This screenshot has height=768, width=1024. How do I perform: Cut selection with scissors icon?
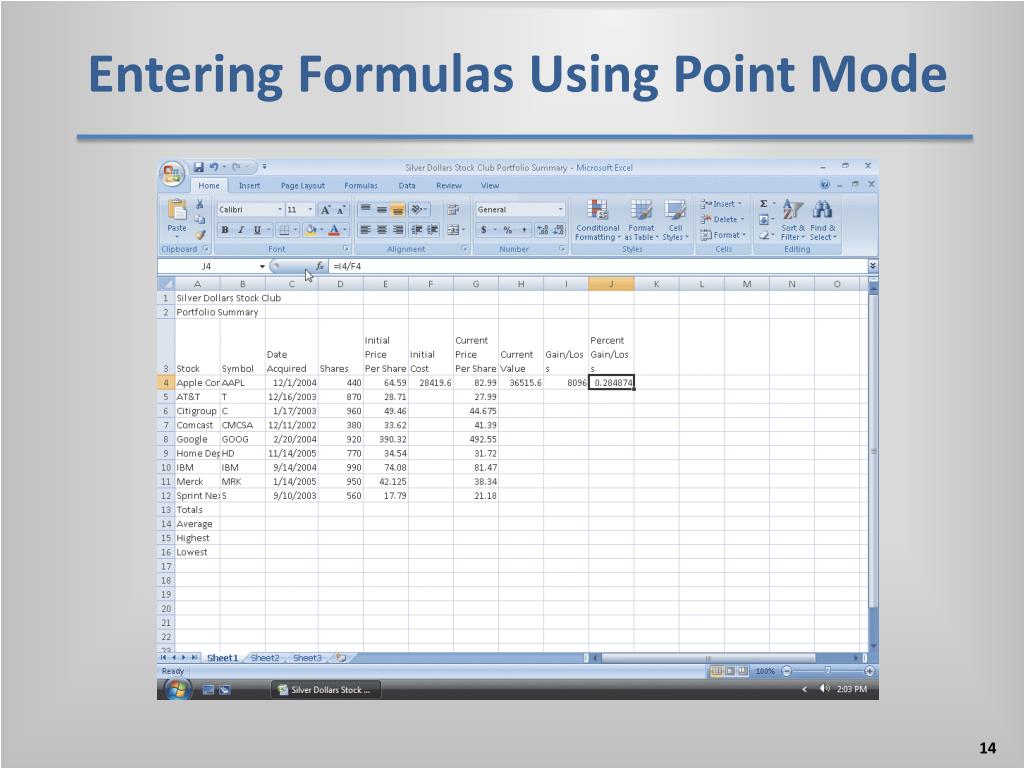coord(200,205)
